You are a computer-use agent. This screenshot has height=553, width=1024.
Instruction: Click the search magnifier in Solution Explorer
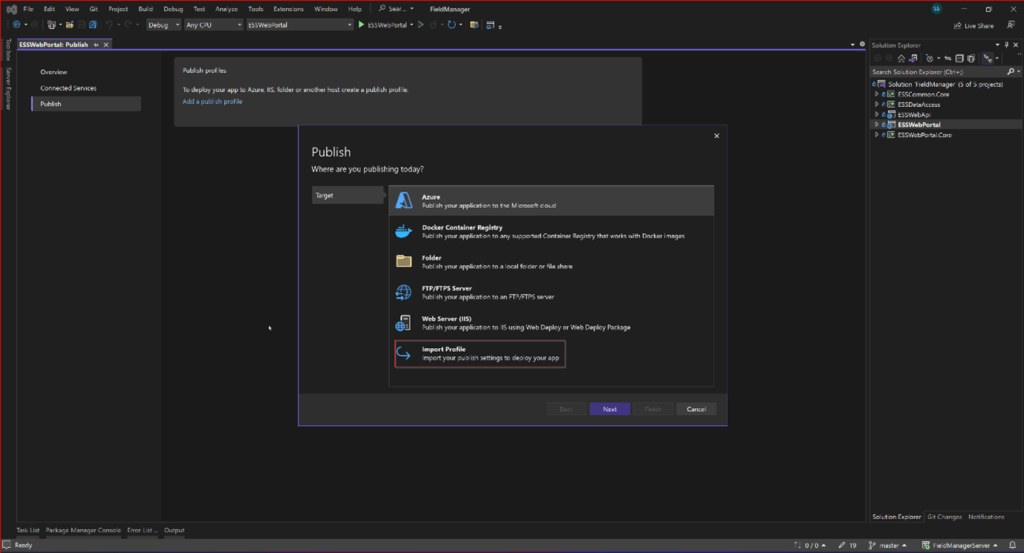point(1011,72)
